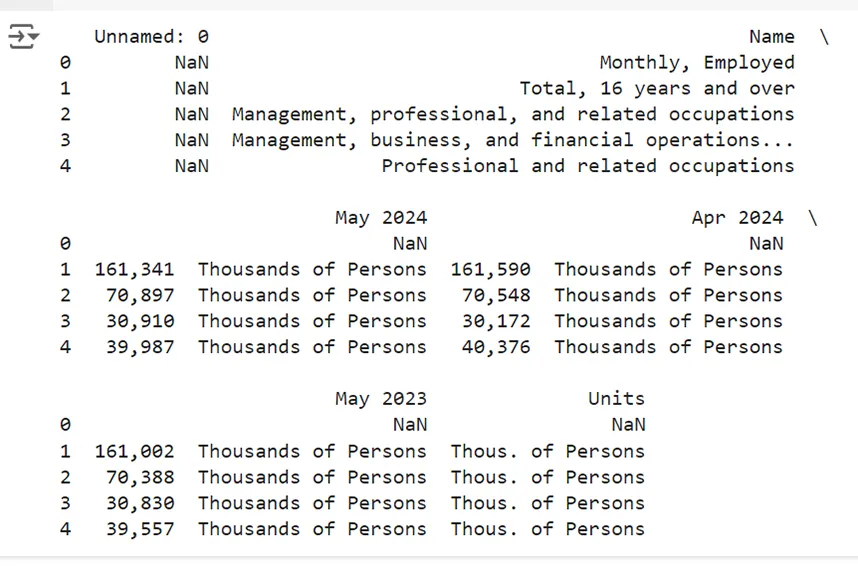858x574 pixels.
Task: Click "Management, professional, and related occupations" text
Action: [512, 115]
